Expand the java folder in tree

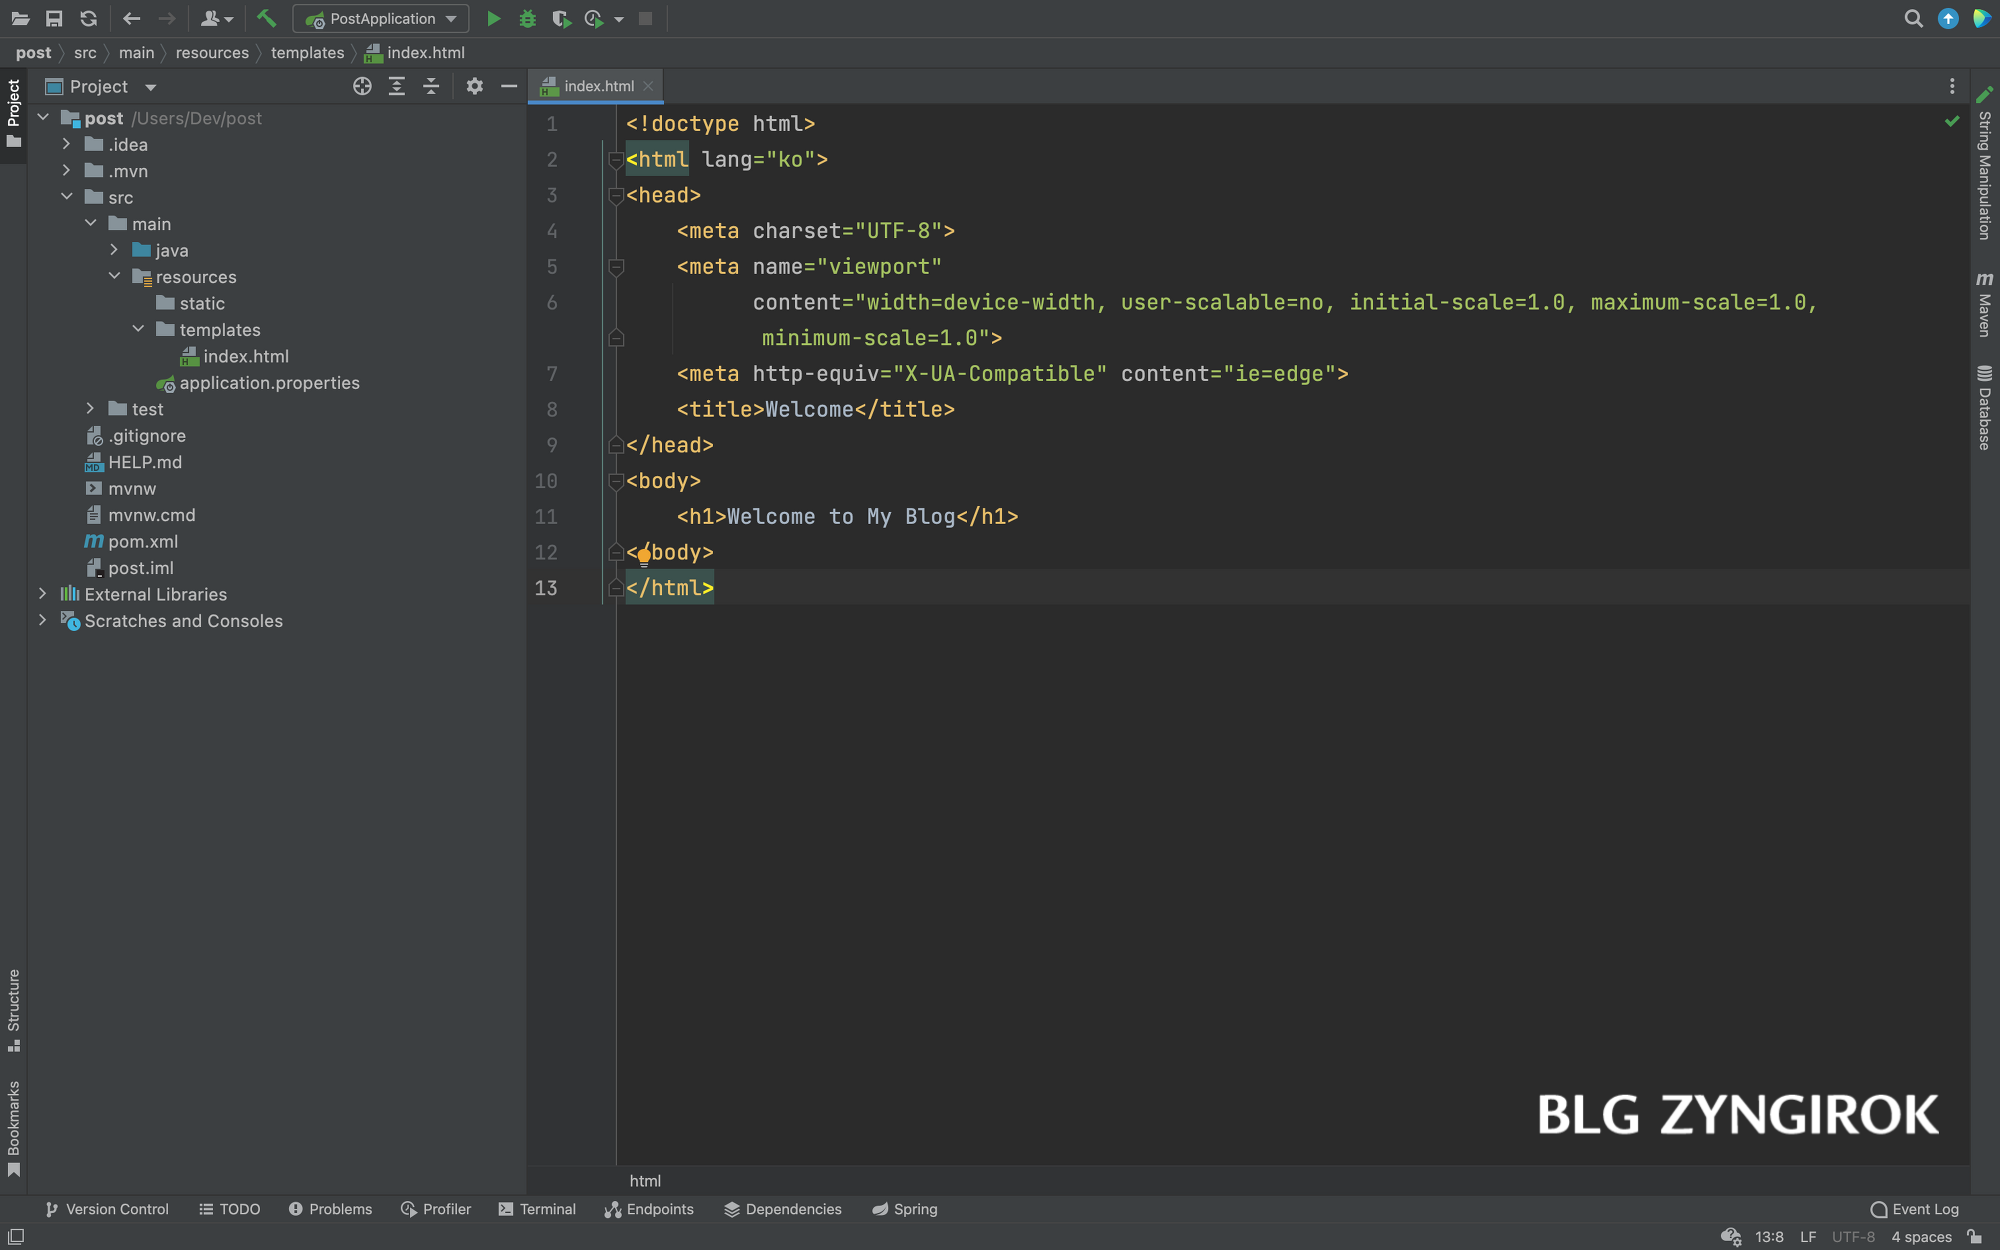(x=114, y=250)
